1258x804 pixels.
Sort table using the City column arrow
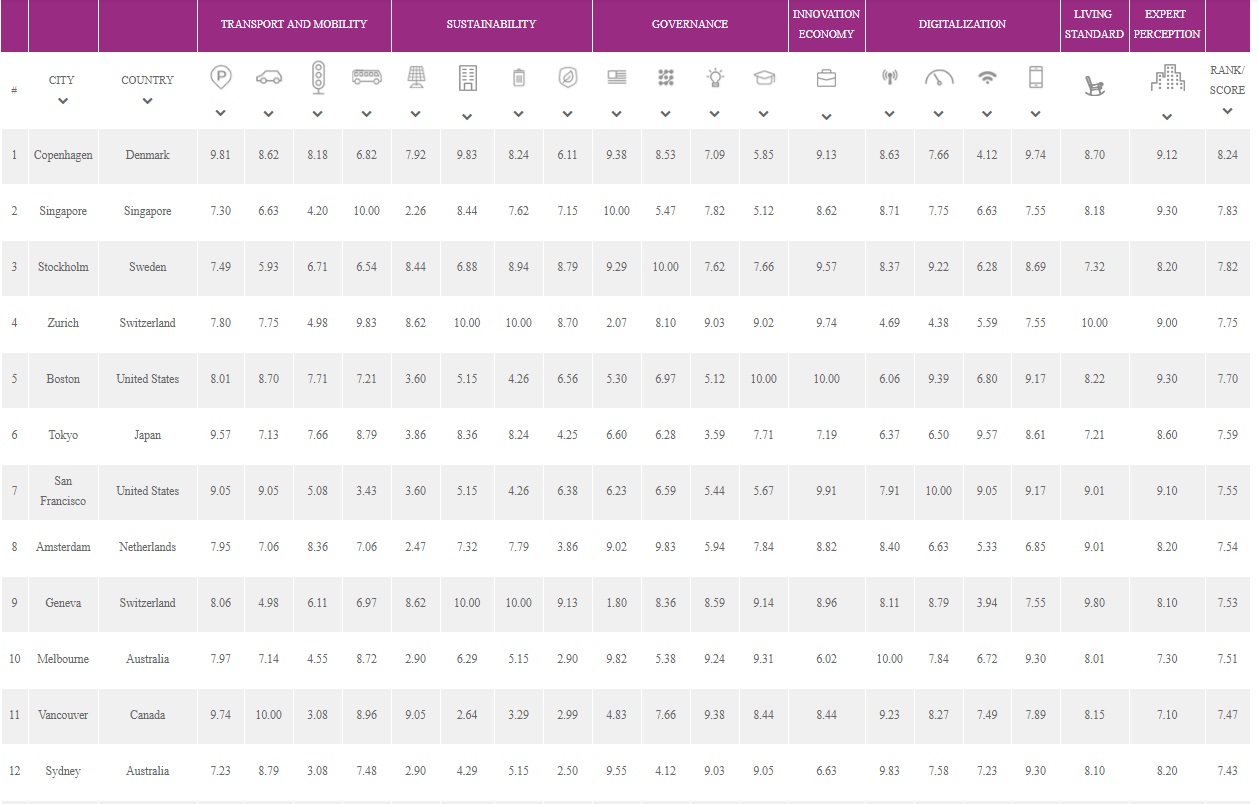[62, 101]
